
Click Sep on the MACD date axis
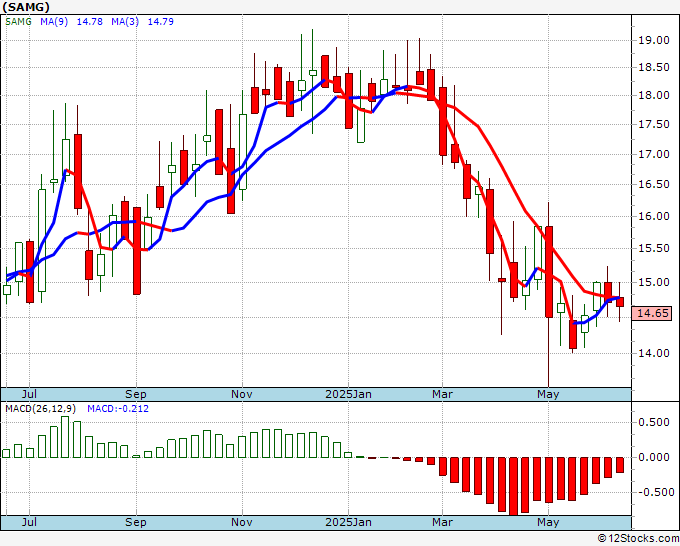tap(136, 522)
